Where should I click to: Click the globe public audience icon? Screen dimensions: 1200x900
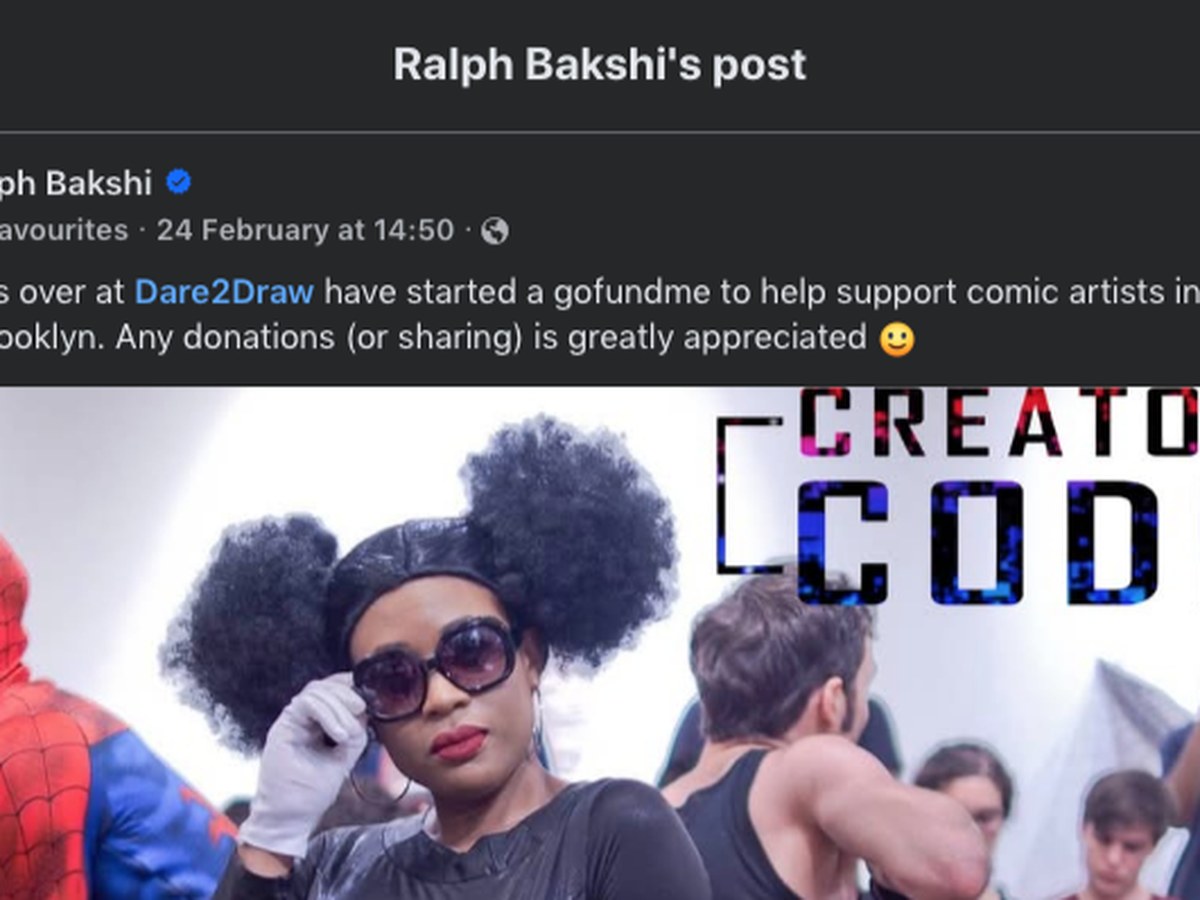click(x=495, y=232)
